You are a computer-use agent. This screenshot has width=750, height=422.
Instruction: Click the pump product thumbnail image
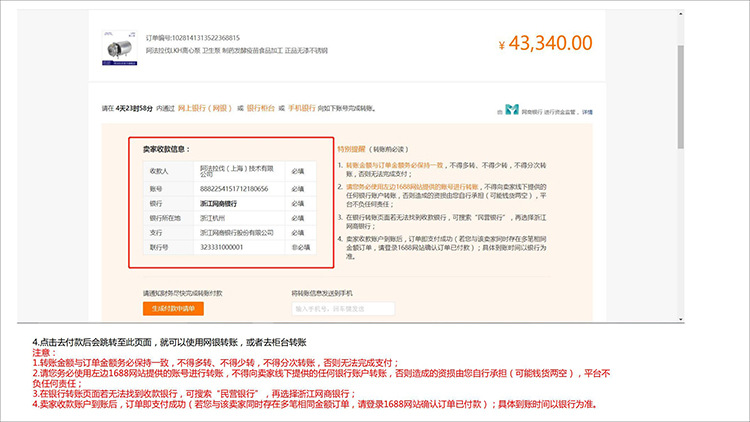point(120,48)
